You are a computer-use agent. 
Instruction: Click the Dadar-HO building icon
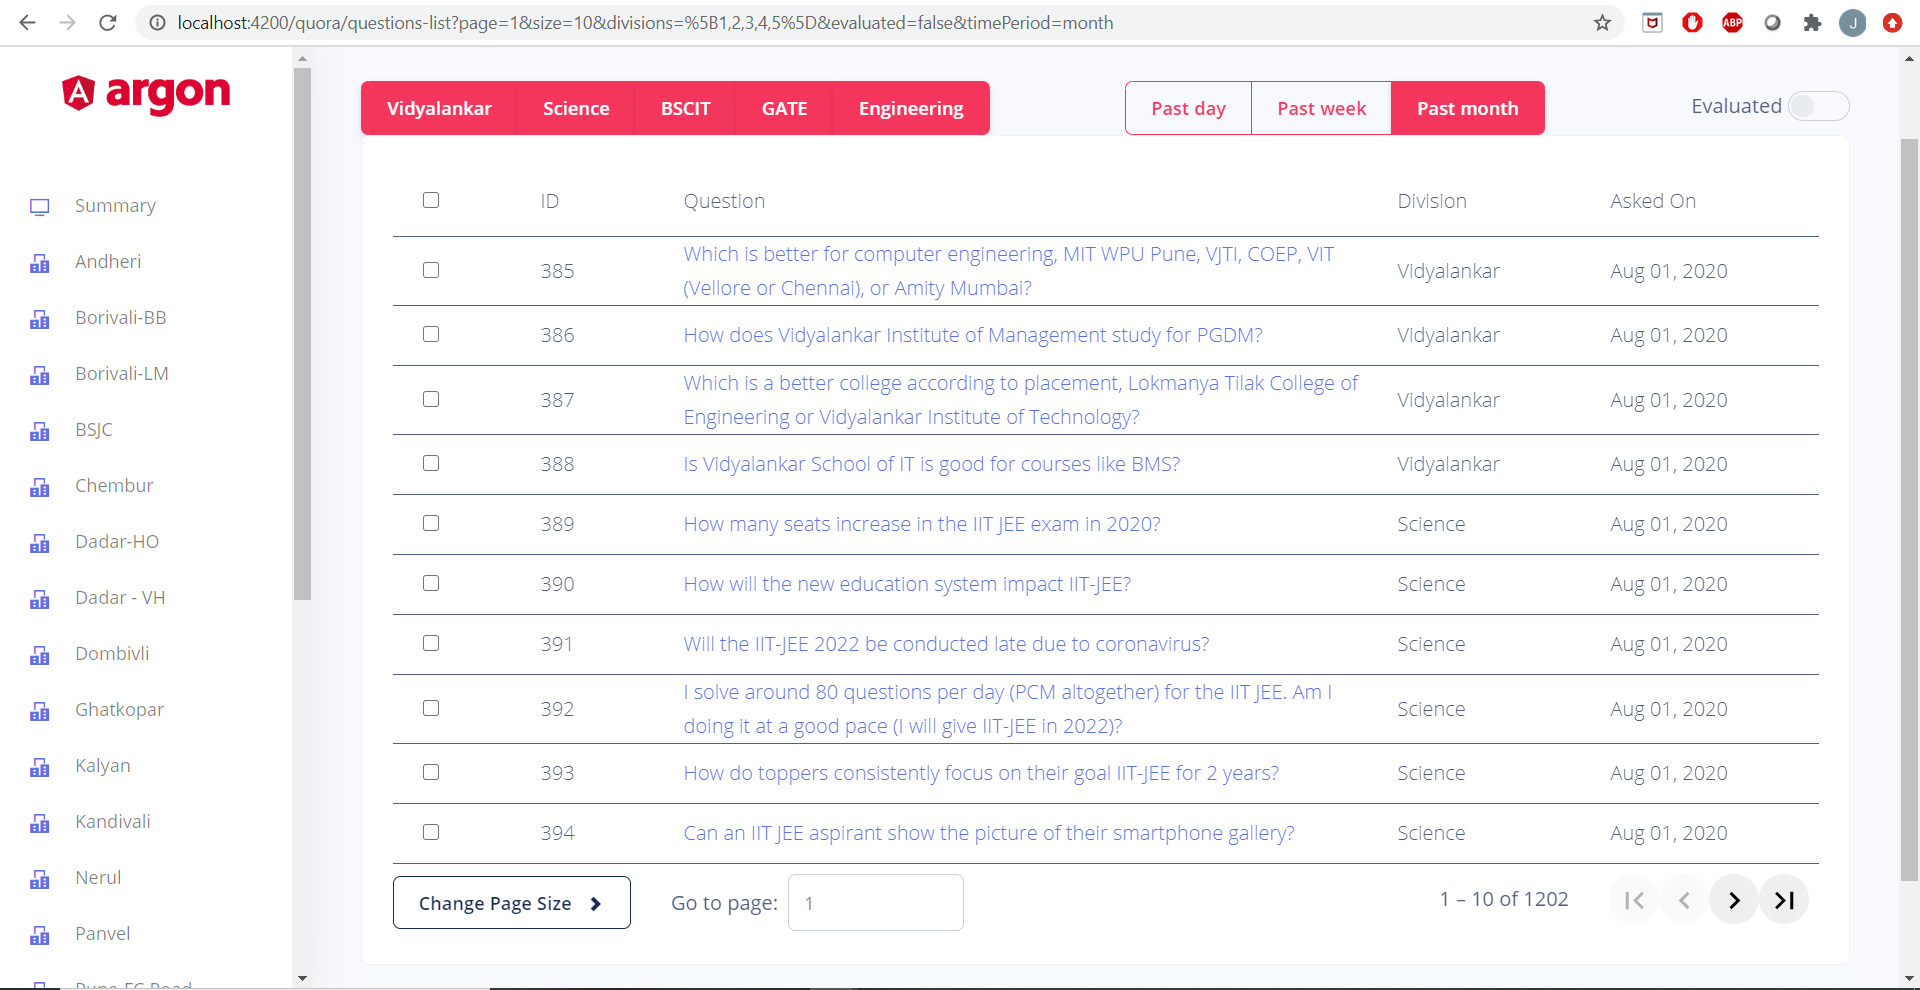click(40, 542)
